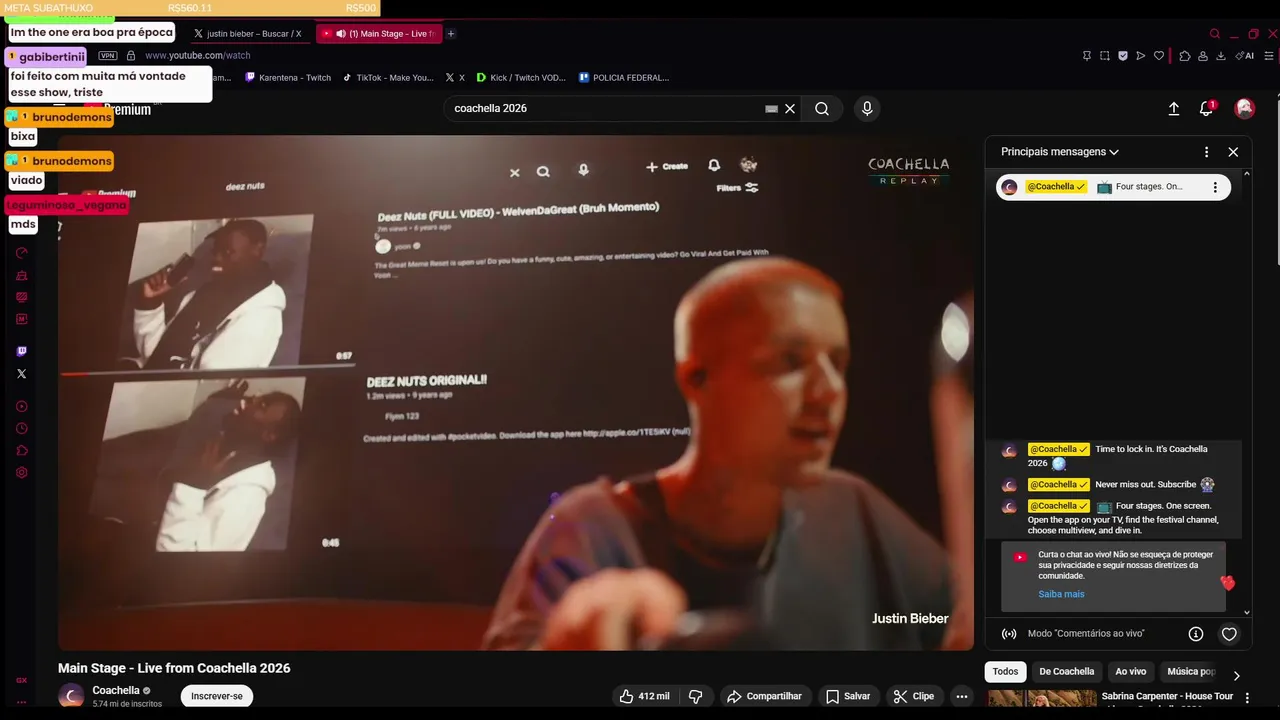Open the sidebar player icon
The height and width of the screenshot is (720, 1280).
(22, 406)
